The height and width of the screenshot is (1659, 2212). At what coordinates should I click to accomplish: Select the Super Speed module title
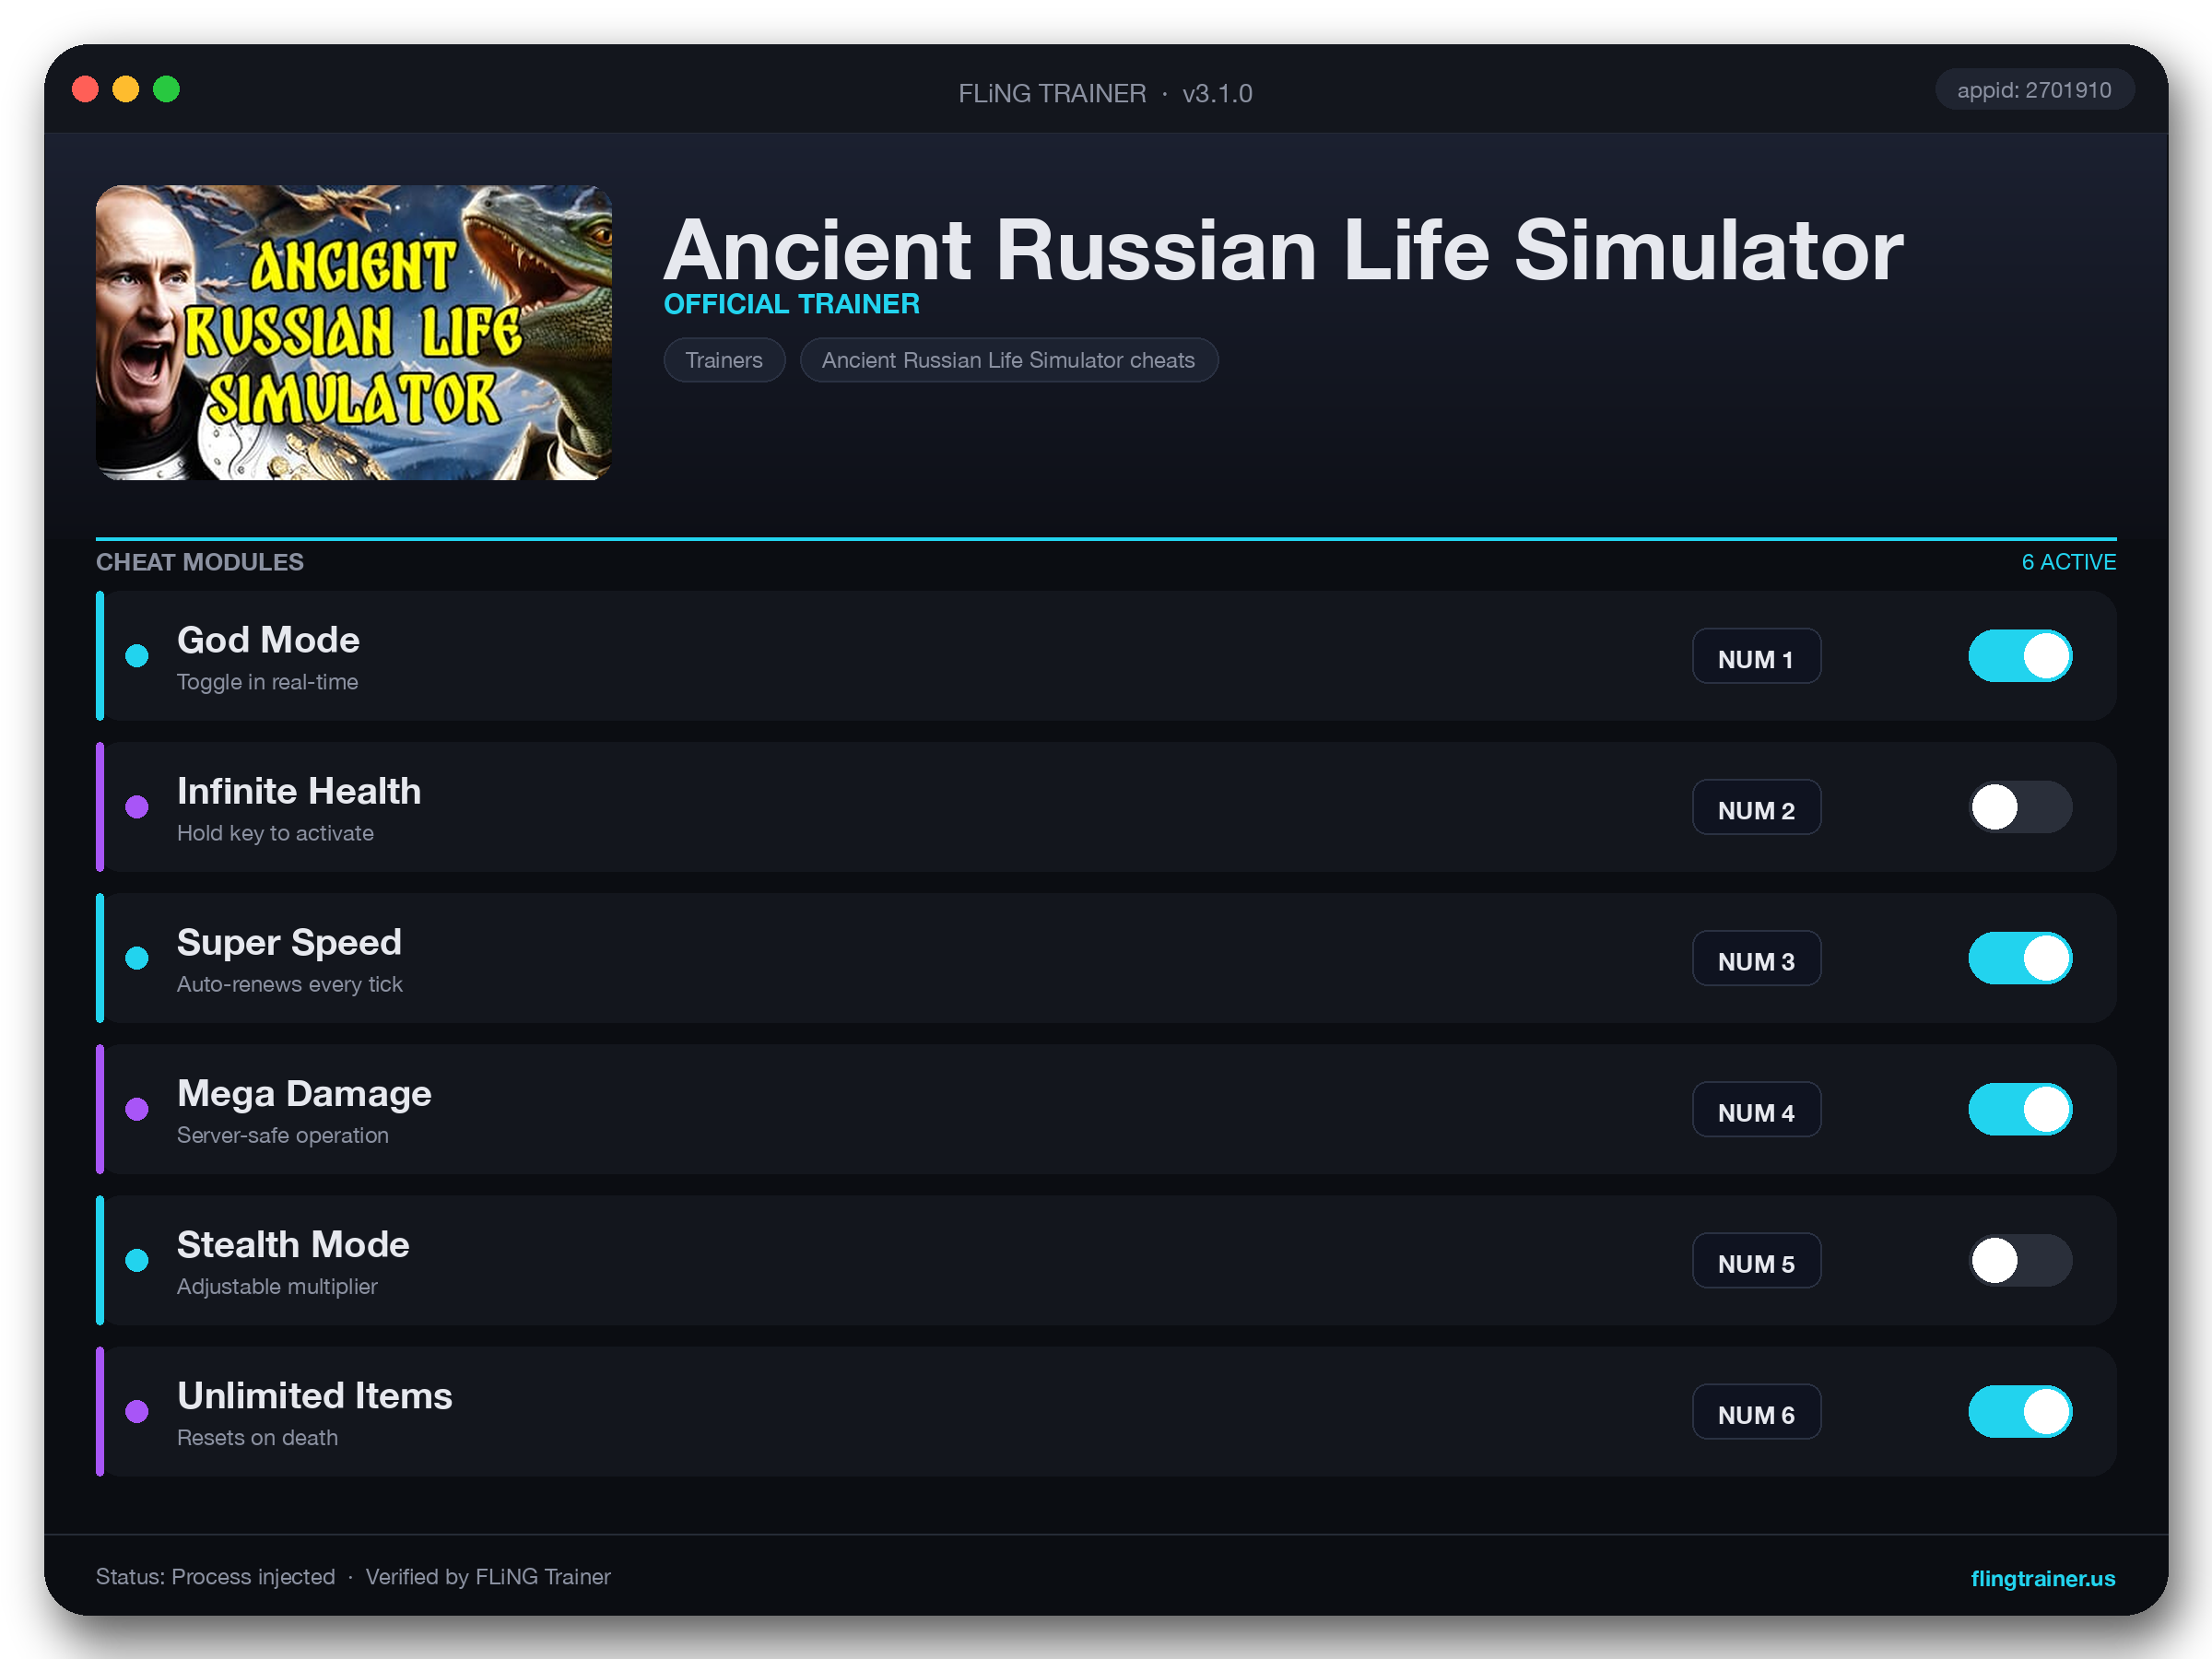pyautogui.click(x=289, y=942)
